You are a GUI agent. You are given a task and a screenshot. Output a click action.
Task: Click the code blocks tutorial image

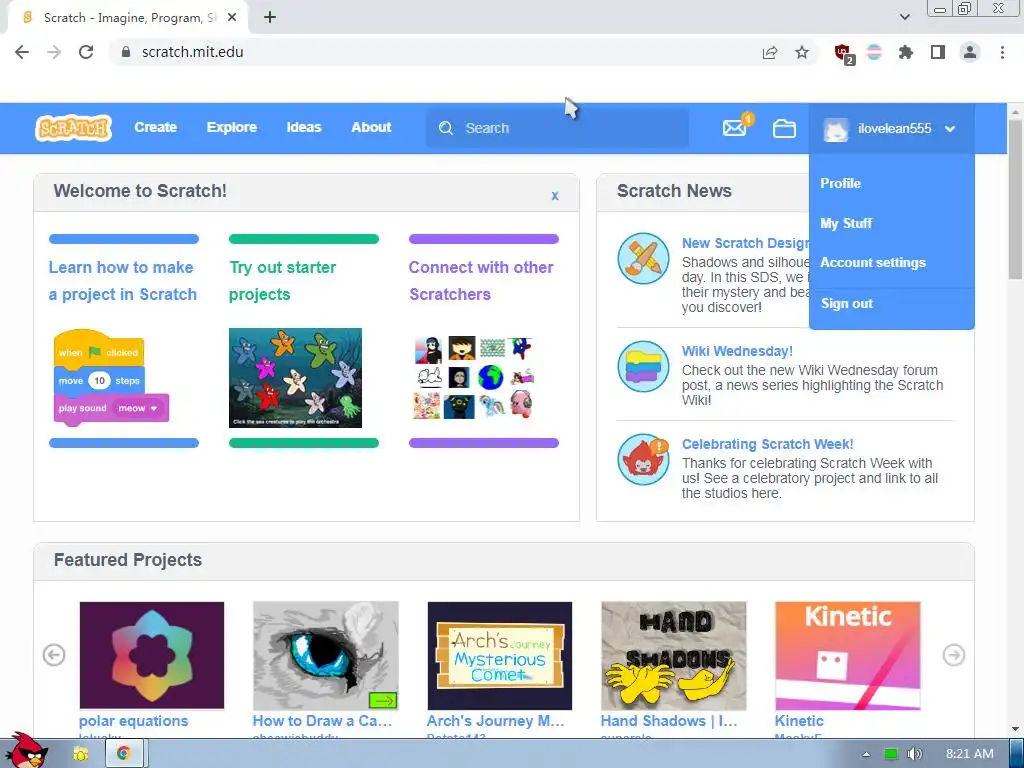click(x=111, y=377)
